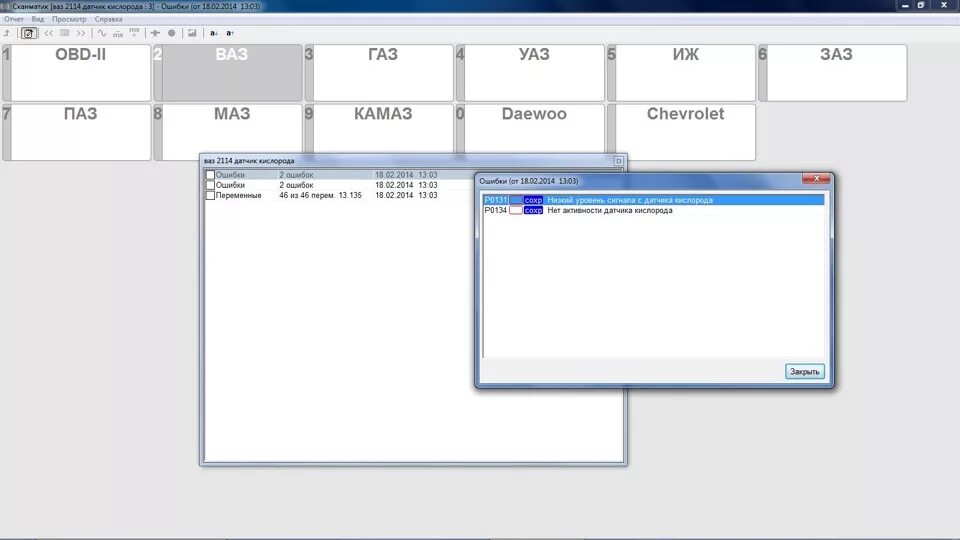Open the Отчет menu
The height and width of the screenshot is (540, 960).
(13, 19)
